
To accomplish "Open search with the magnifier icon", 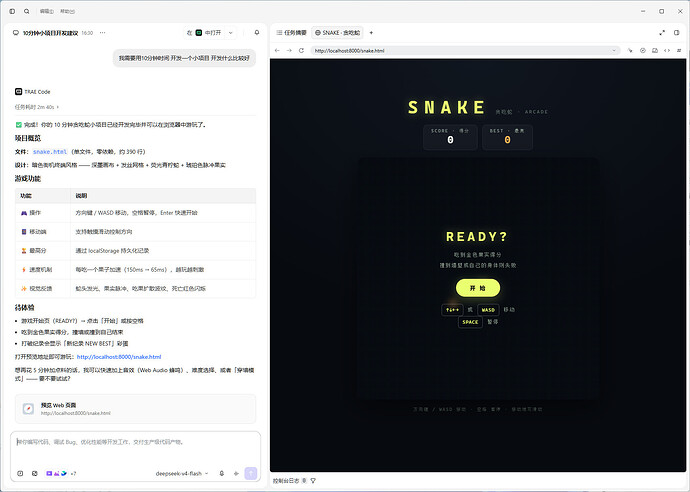I will coord(27,11).
